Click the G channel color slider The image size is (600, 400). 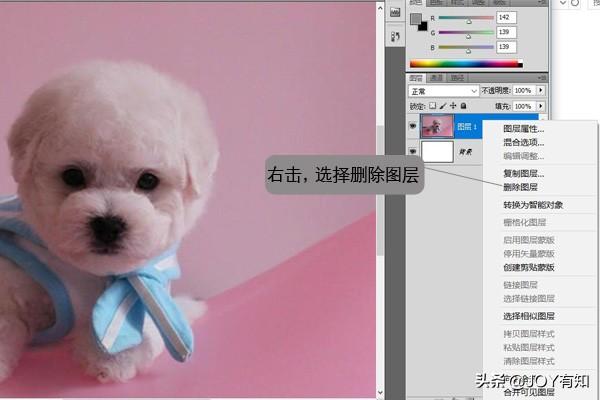tap(466, 33)
